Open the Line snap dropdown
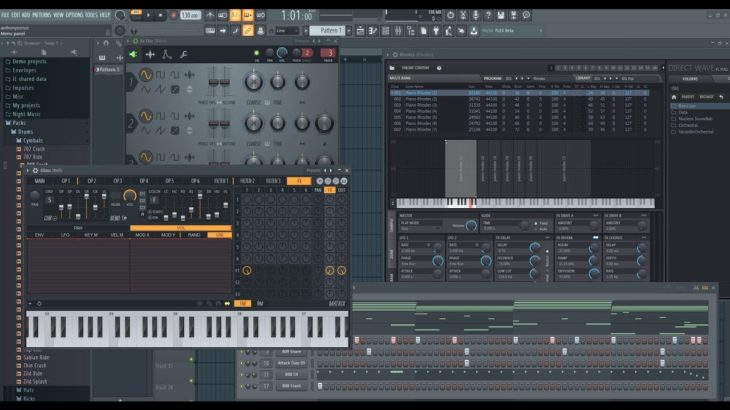Screen dimensions: 730x410 click(287, 31)
